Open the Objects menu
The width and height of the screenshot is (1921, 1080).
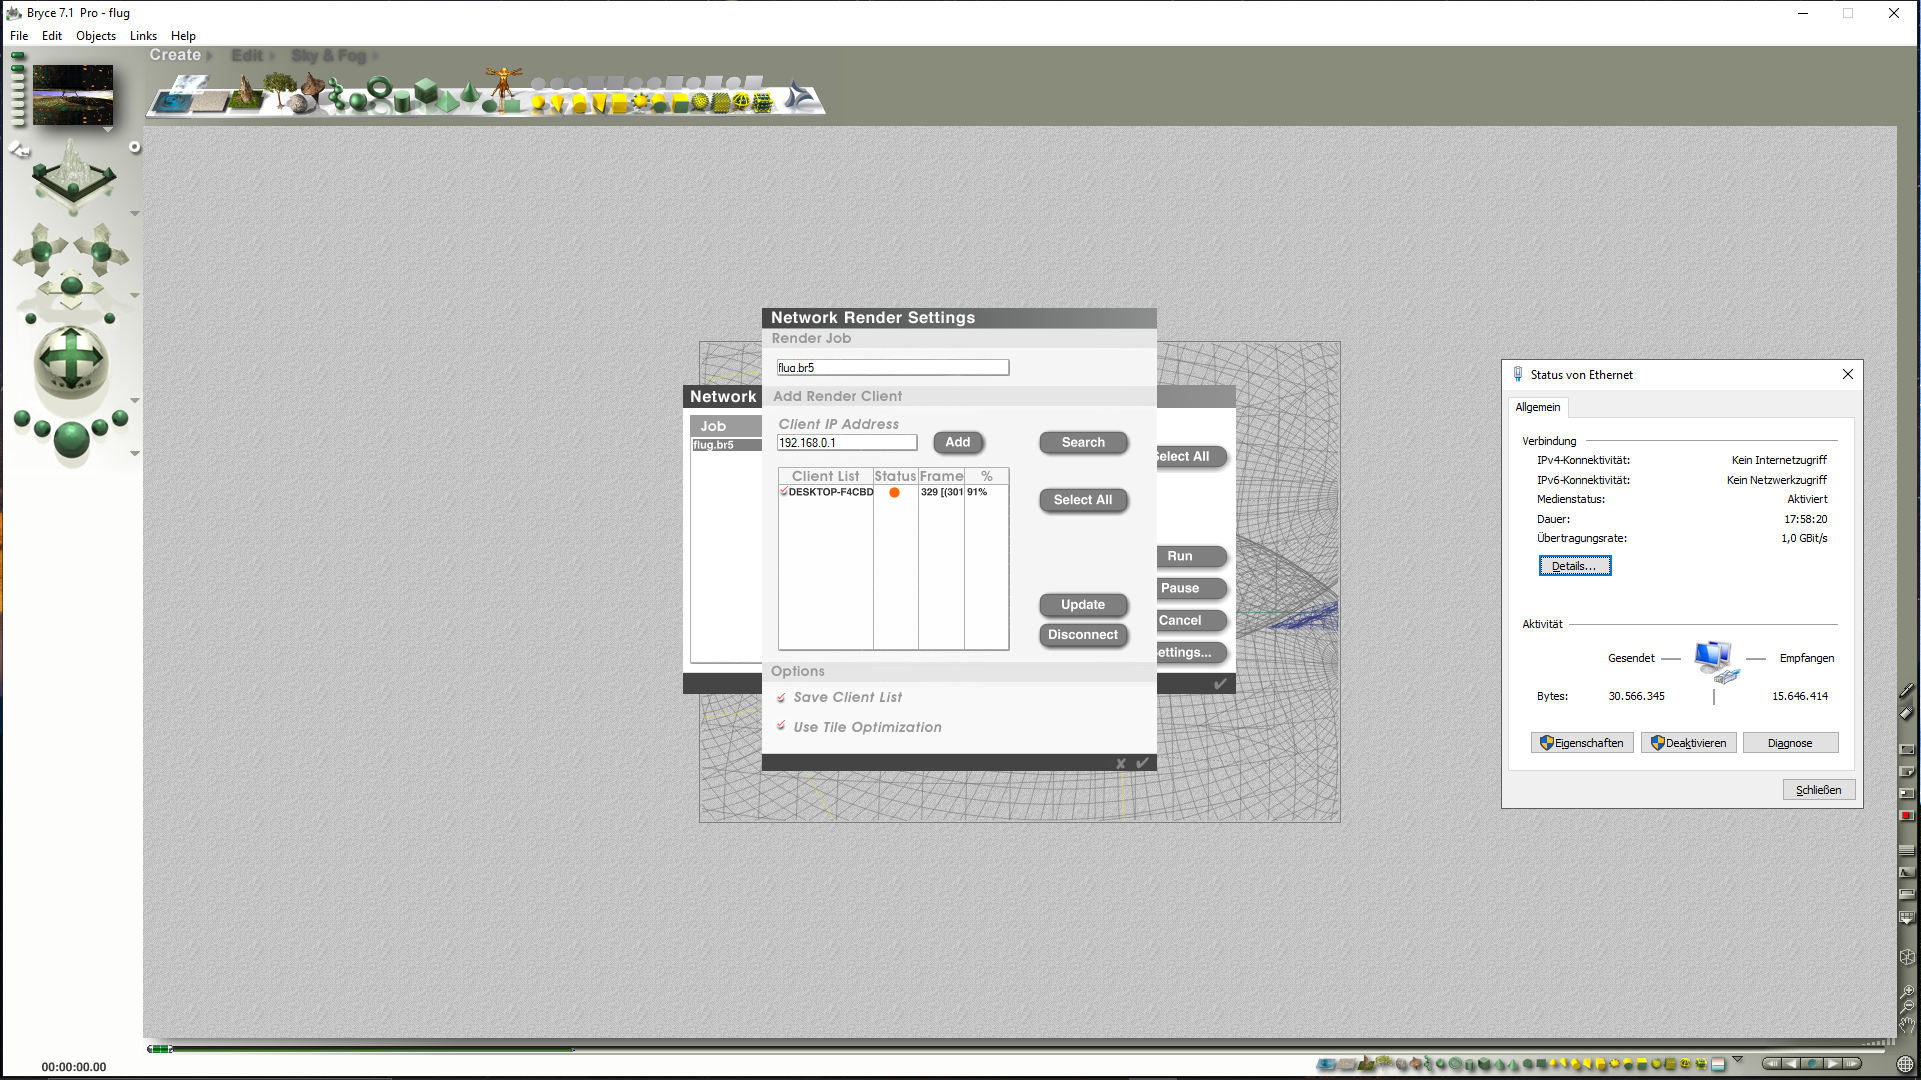click(x=95, y=36)
